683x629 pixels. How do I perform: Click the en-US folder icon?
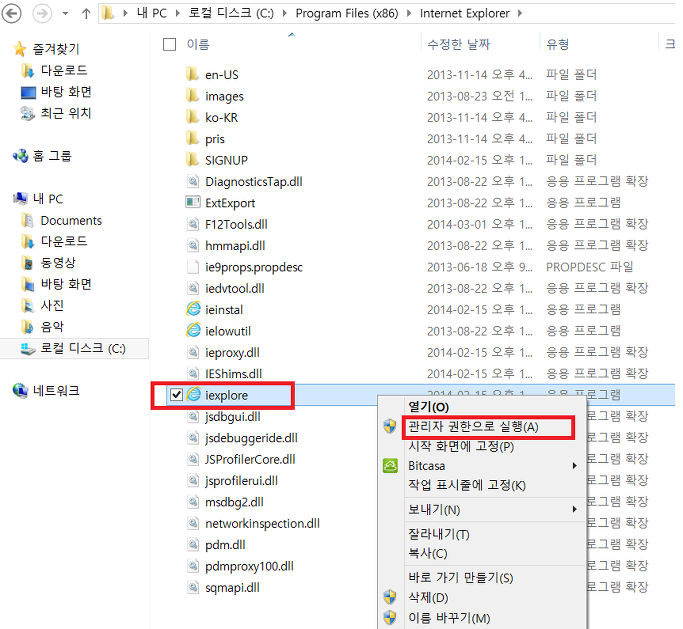click(193, 74)
